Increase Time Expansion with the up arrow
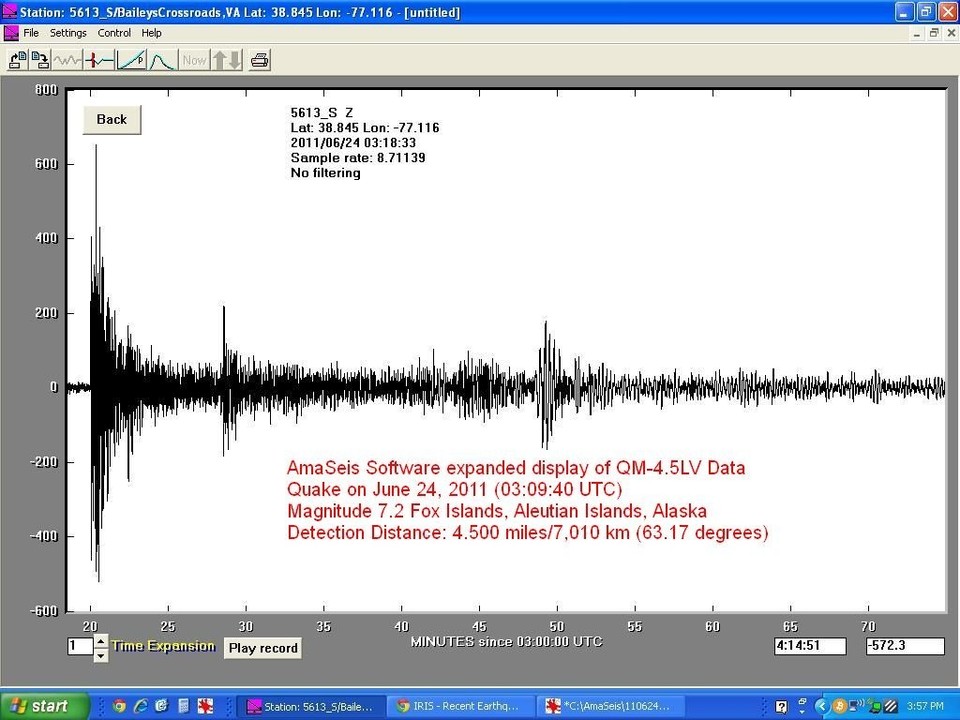Screen dimensions: 960x720 click(100, 641)
